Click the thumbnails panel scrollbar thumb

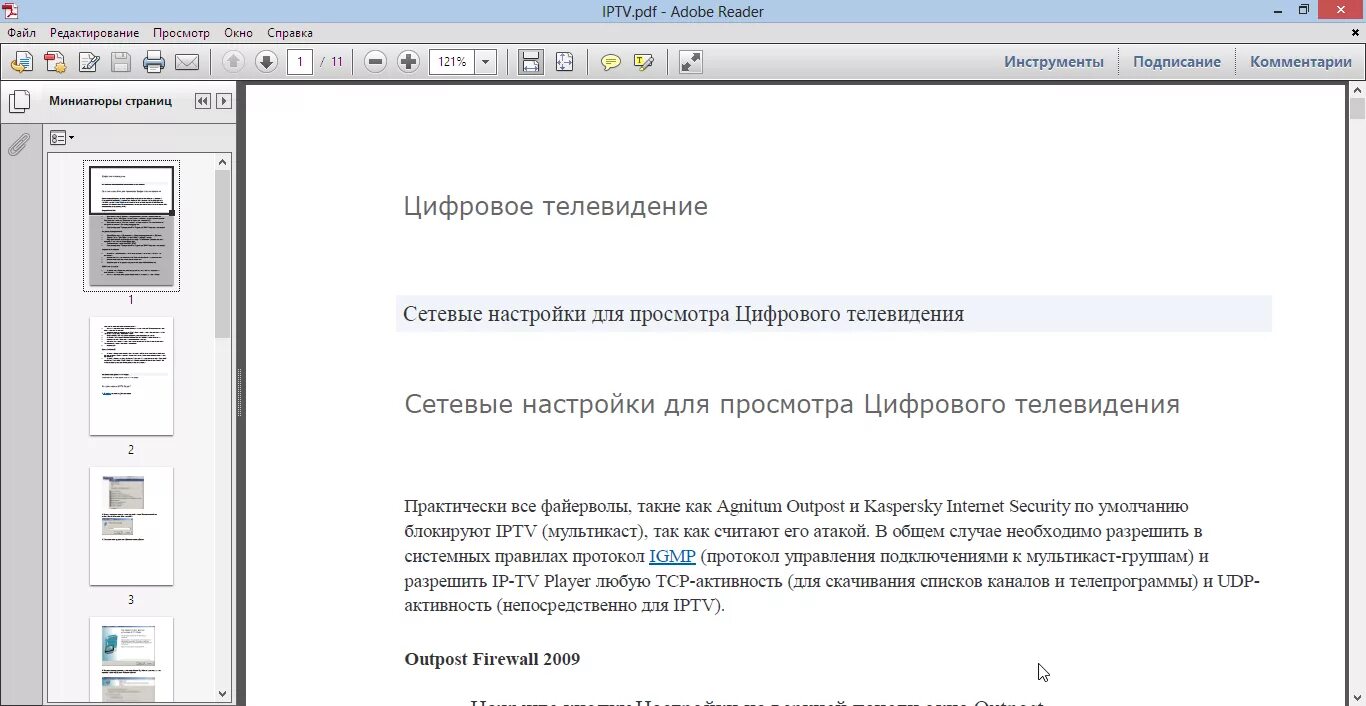click(223, 254)
